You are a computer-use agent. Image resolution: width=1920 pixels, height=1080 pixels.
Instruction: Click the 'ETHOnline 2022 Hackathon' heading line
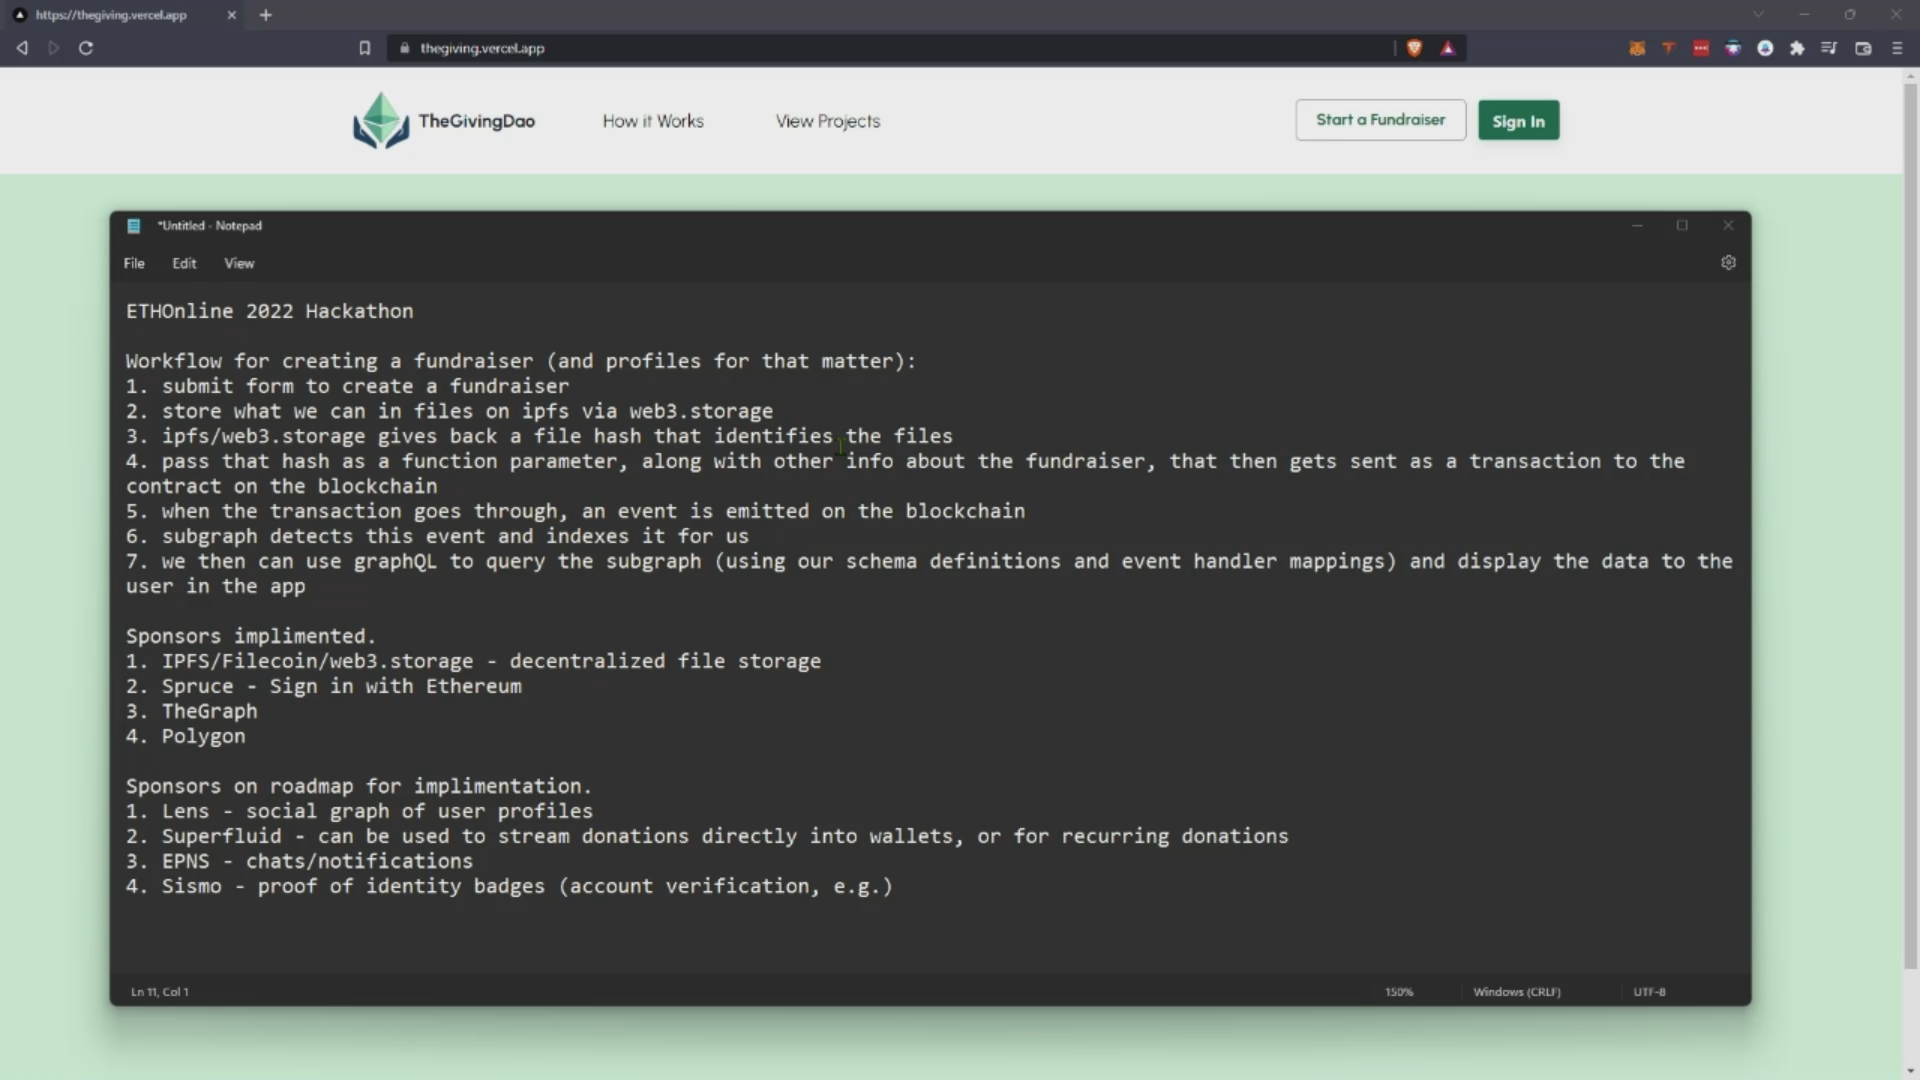click(x=270, y=311)
